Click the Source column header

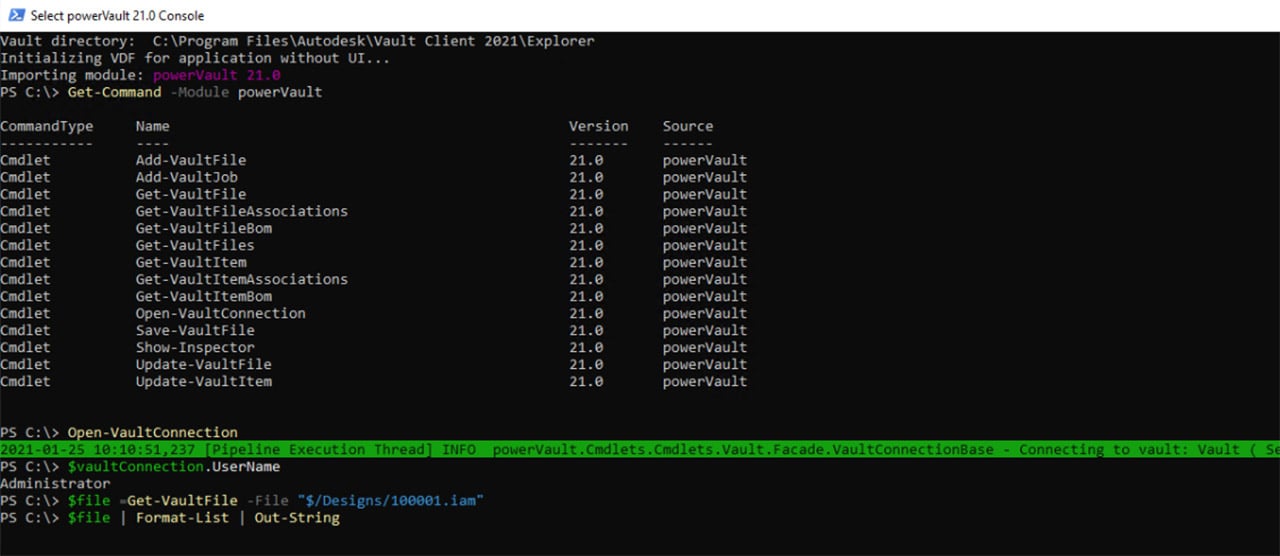pos(687,126)
